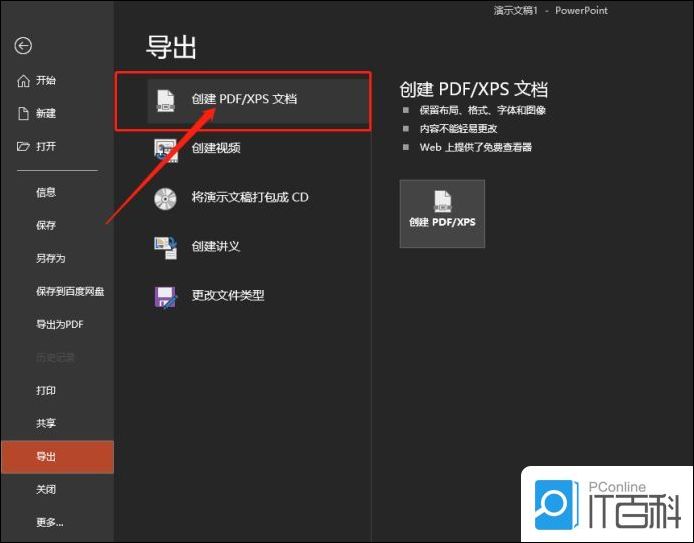This screenshot has height=543, width=694.
Task: Select 导出为PDF in sidebar
Action: click(x=58, y=324)
